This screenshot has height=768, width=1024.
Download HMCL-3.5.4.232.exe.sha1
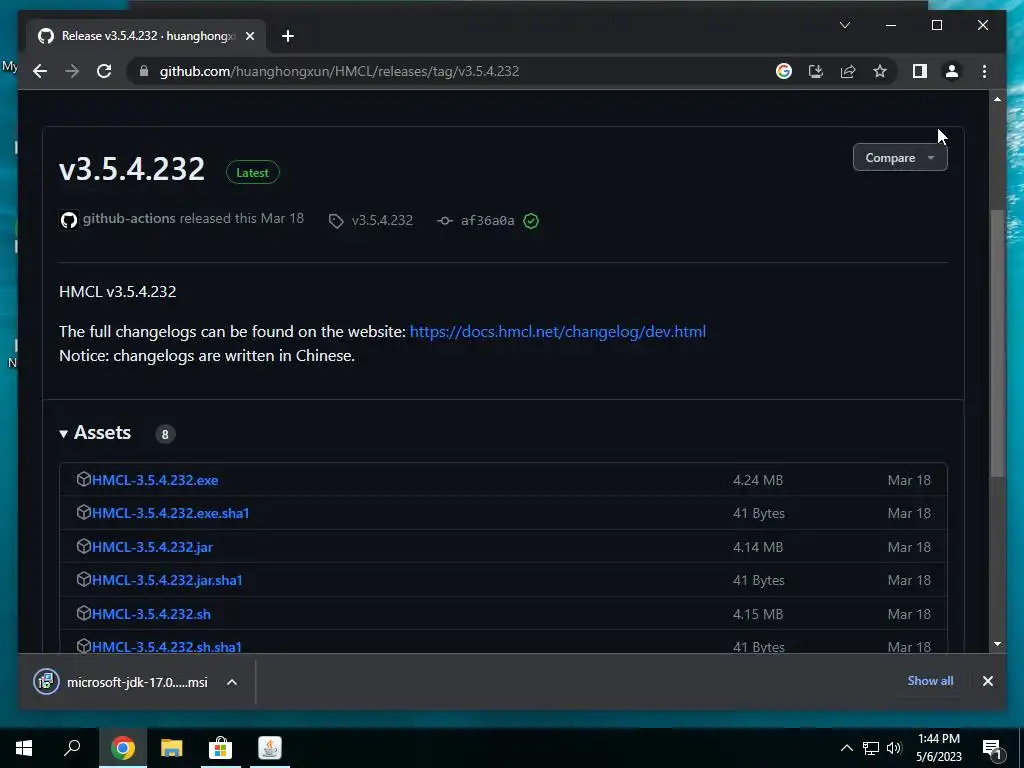(170, 513)
